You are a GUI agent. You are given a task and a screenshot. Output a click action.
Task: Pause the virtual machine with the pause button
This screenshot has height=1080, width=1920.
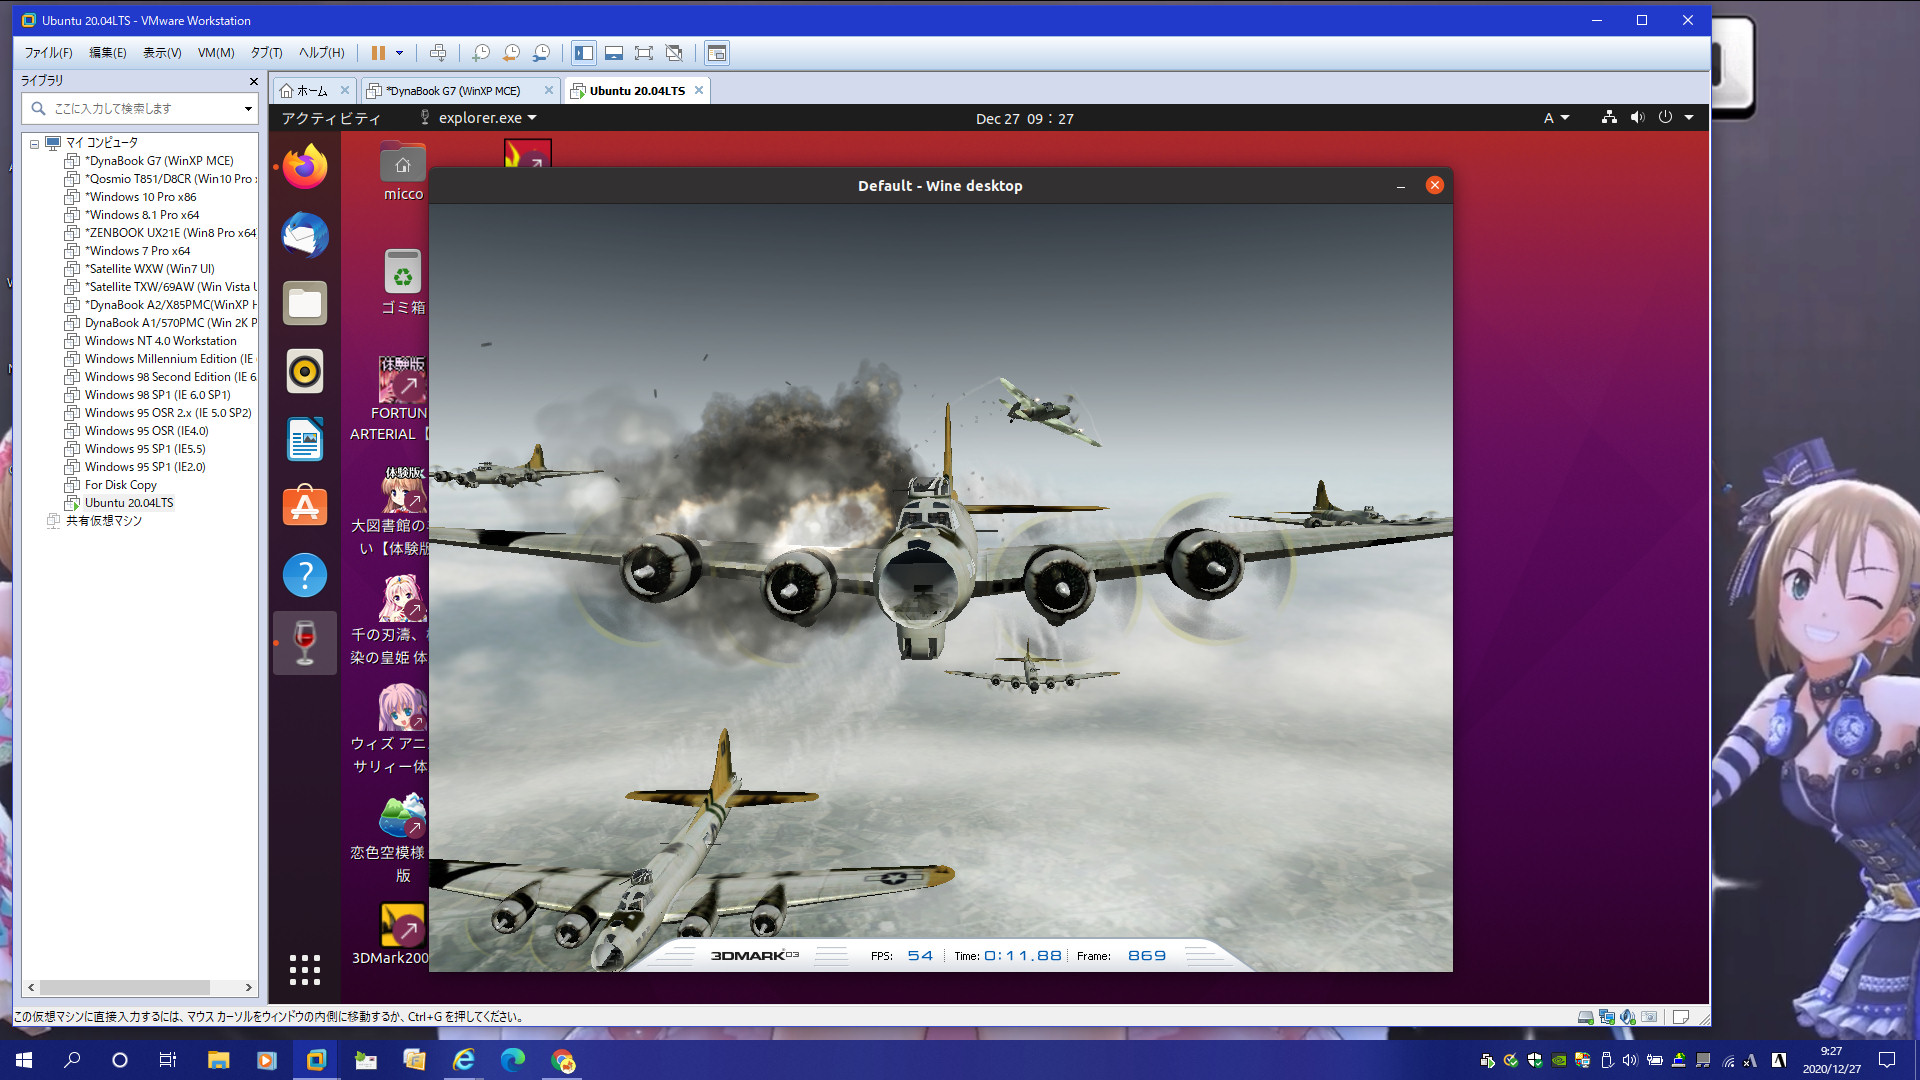378,53
